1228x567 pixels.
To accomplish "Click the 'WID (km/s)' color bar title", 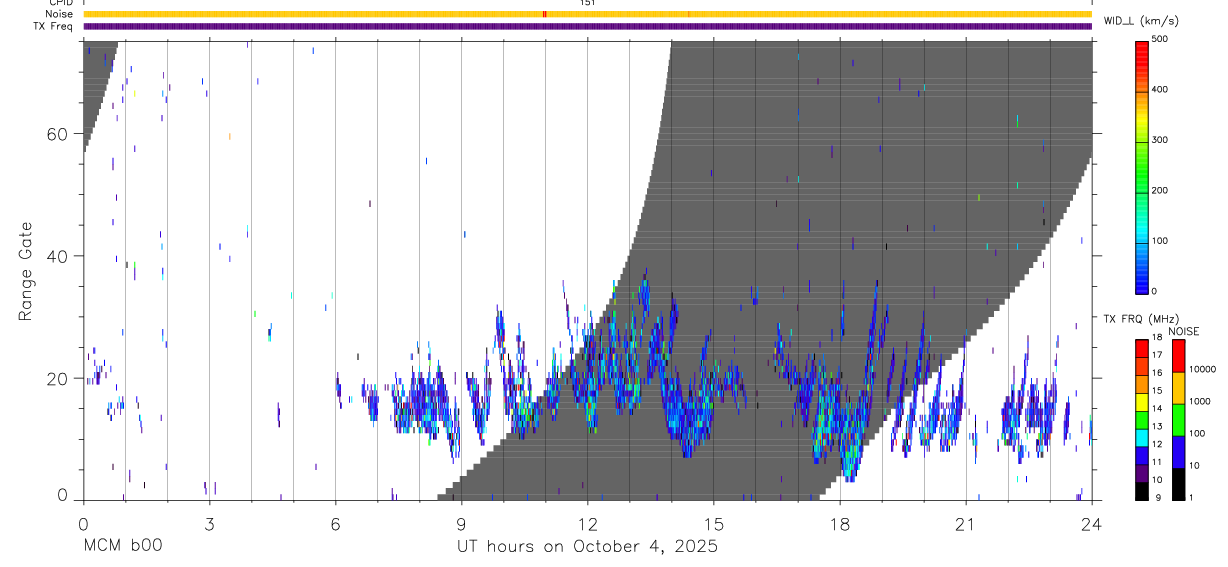I will (1142, 20).
